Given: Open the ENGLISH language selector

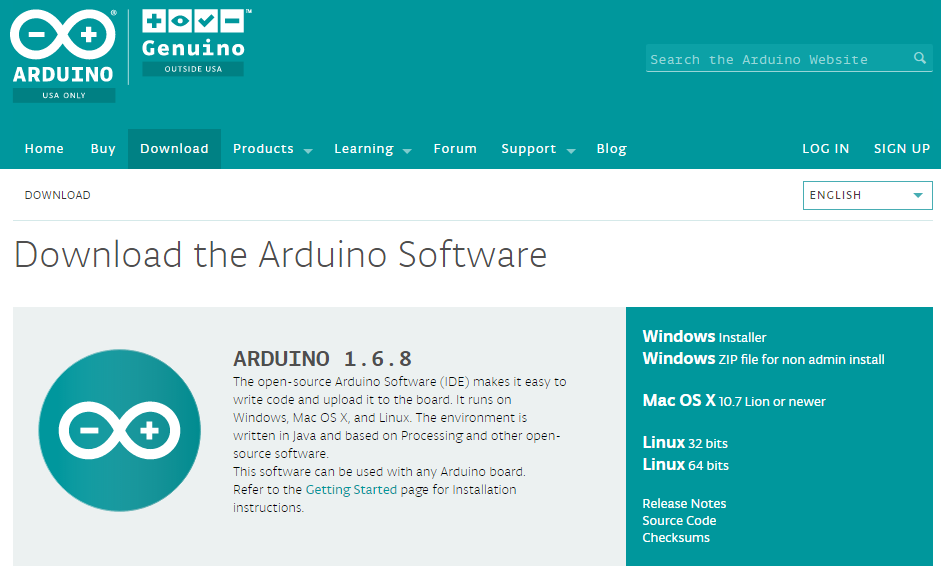Looking at the screenshot, I should 867,195.
